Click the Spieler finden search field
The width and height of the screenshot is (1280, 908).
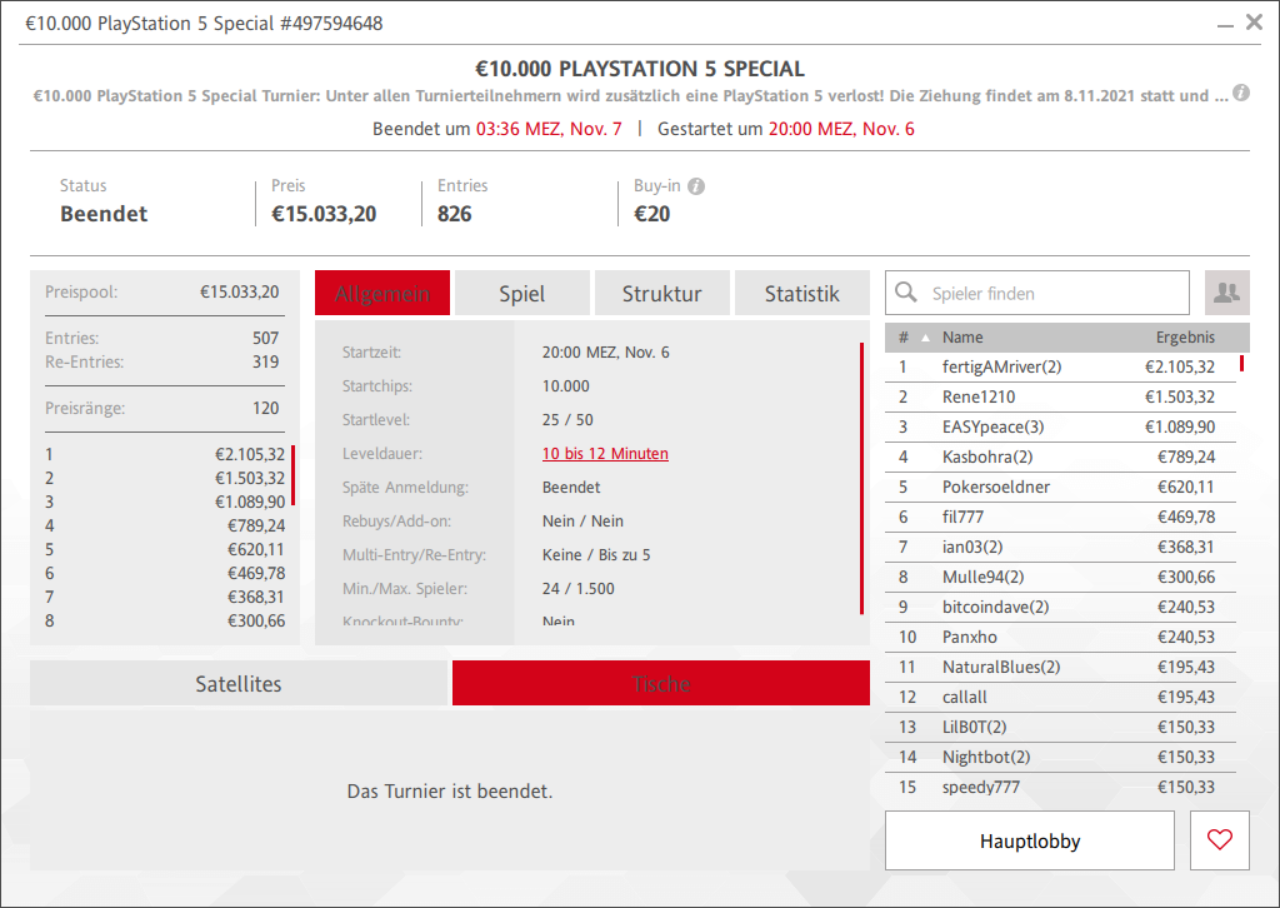coord(1038,293)
